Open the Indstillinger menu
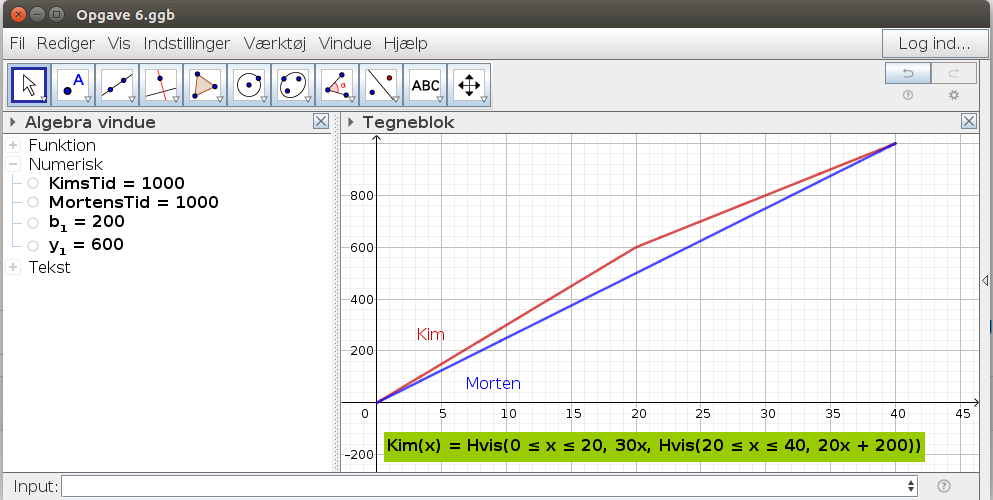The height and width of the screenshot is (500, 993). coord(187,44)
